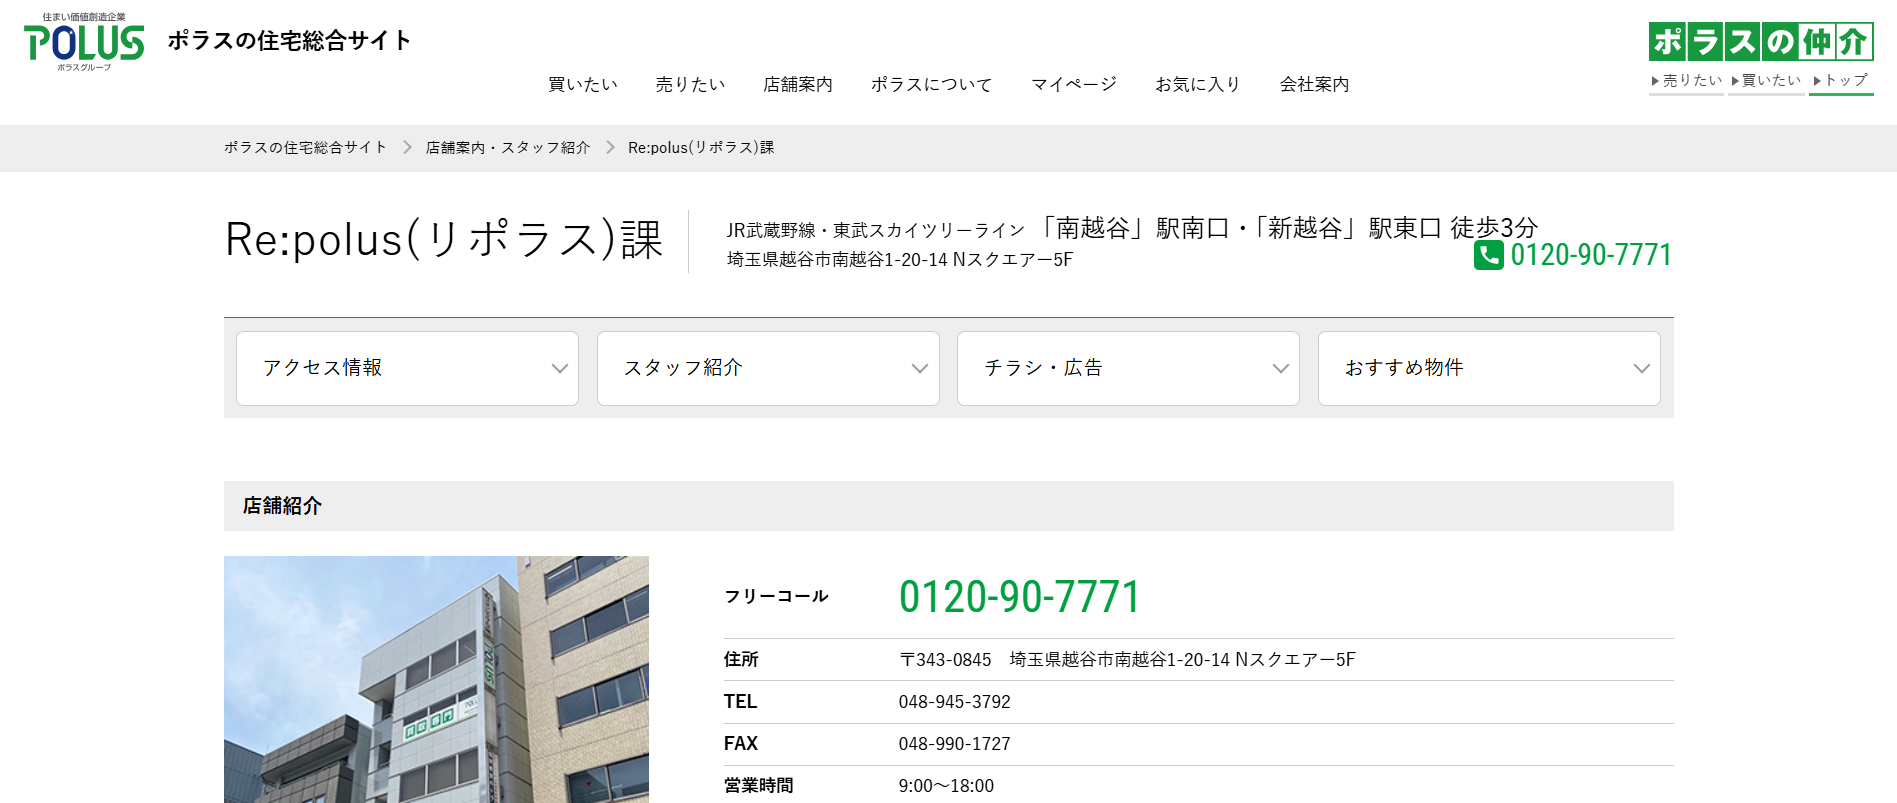Open the お気に入り menu item
1897x803 pixels.
1198,84
